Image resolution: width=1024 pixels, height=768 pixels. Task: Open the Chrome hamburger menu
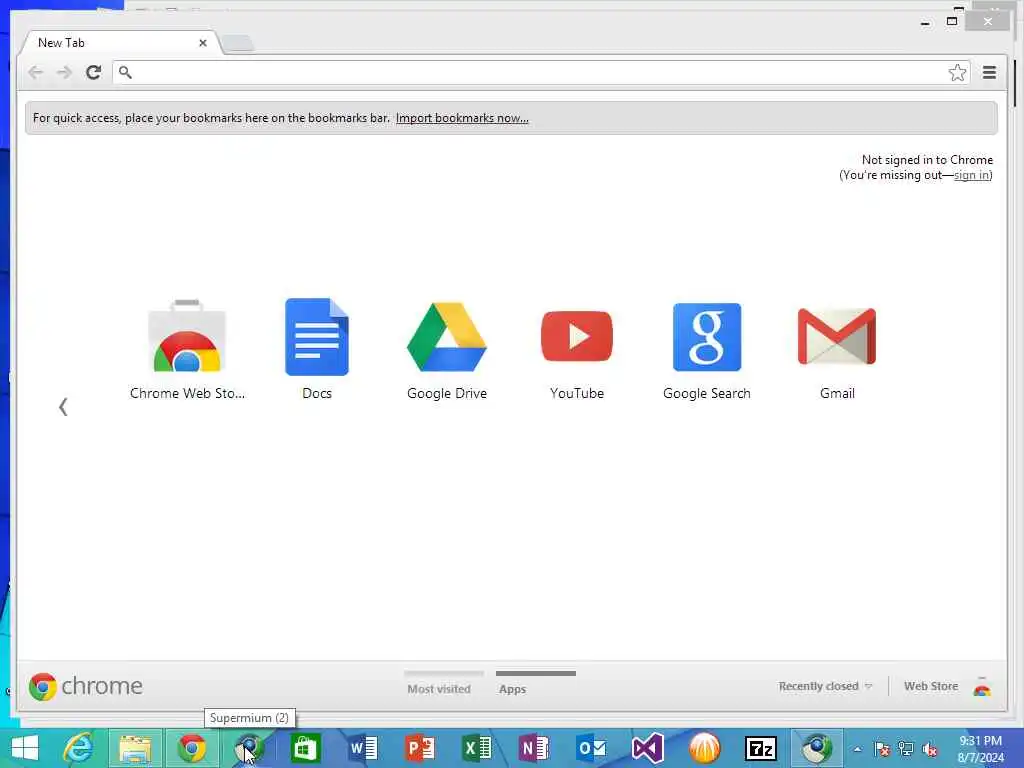click(x=989, y=72)
